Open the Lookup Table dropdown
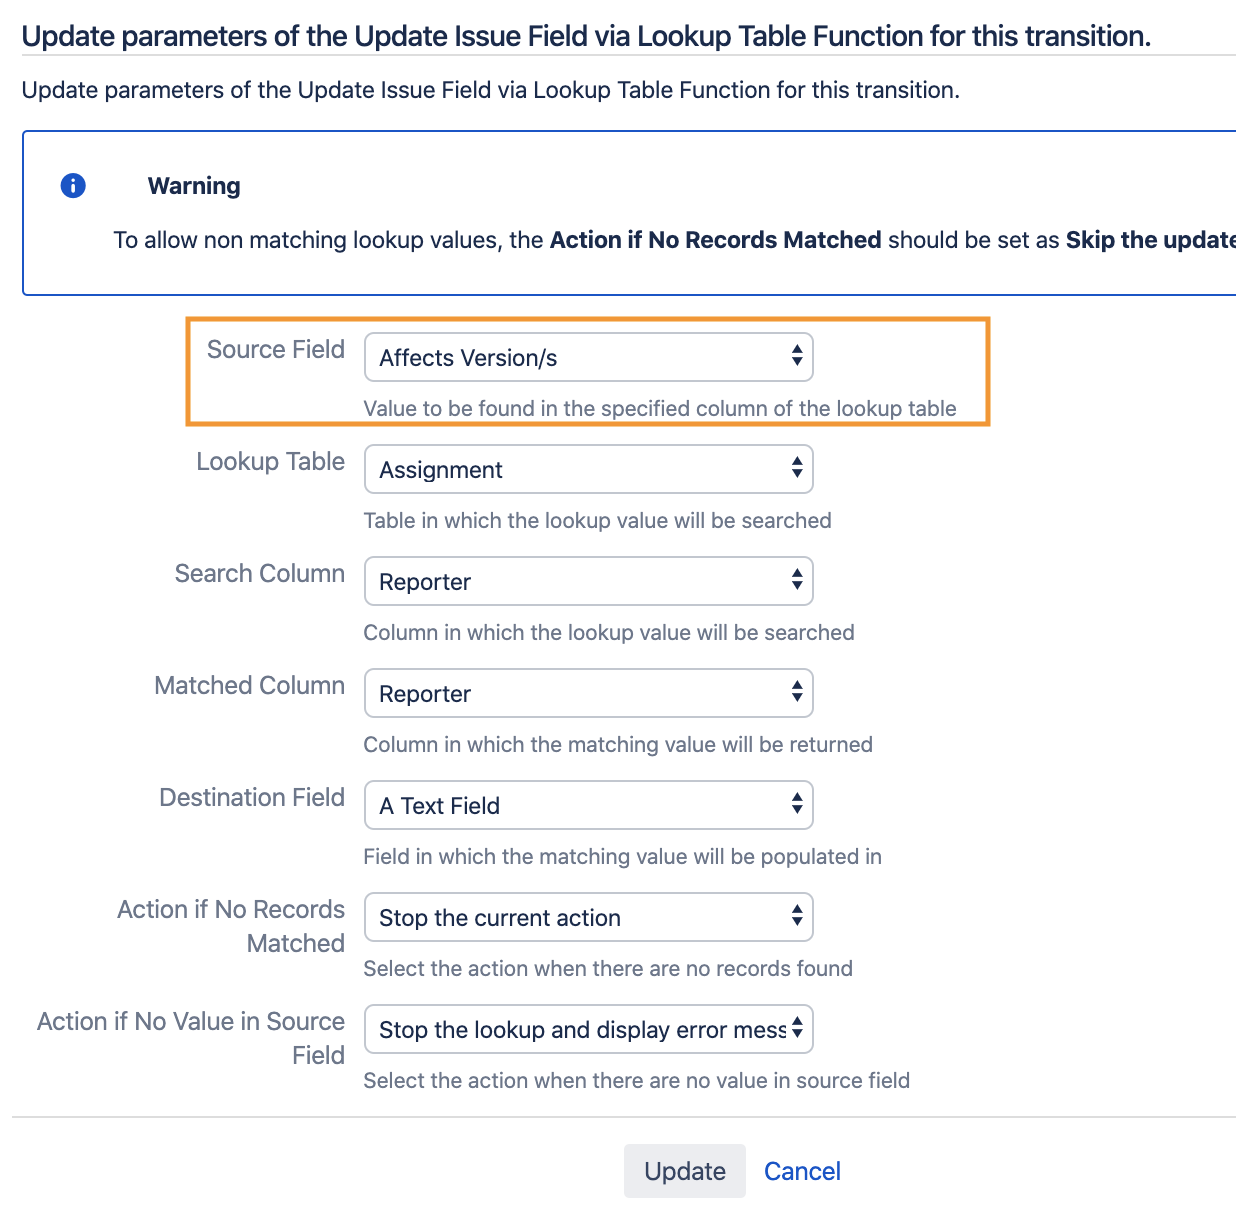1236x1228 pixels. tap(588, 469)
